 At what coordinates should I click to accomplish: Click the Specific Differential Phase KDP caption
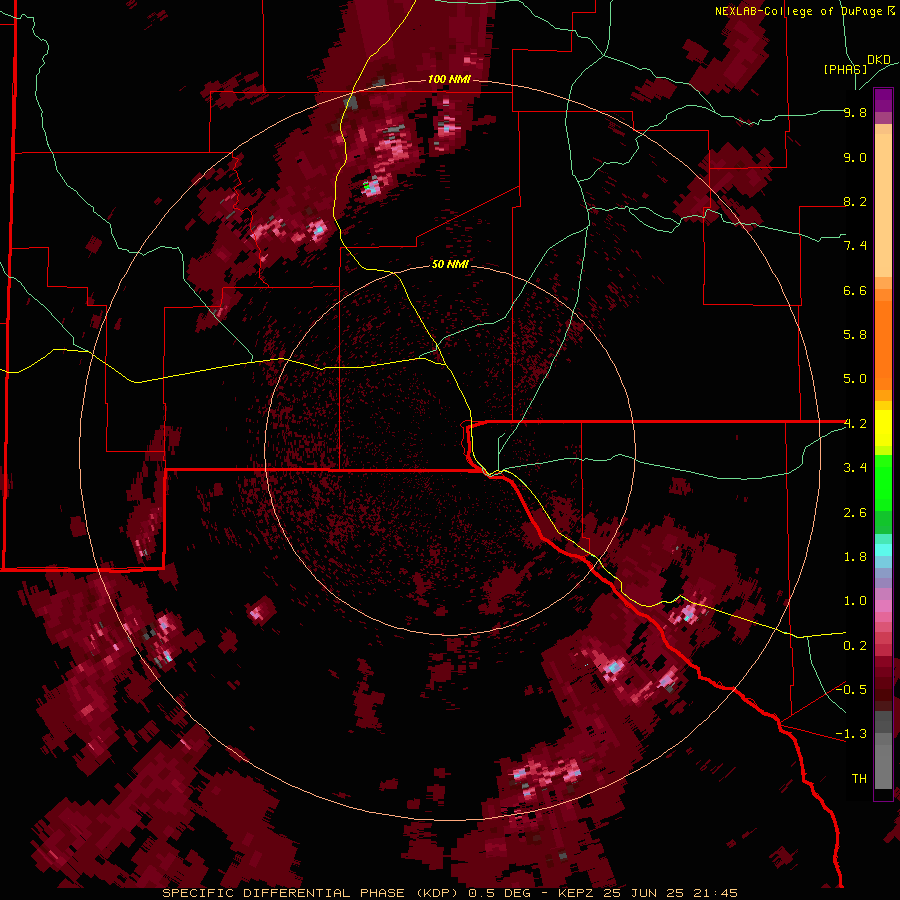click(x=450, y=893)
